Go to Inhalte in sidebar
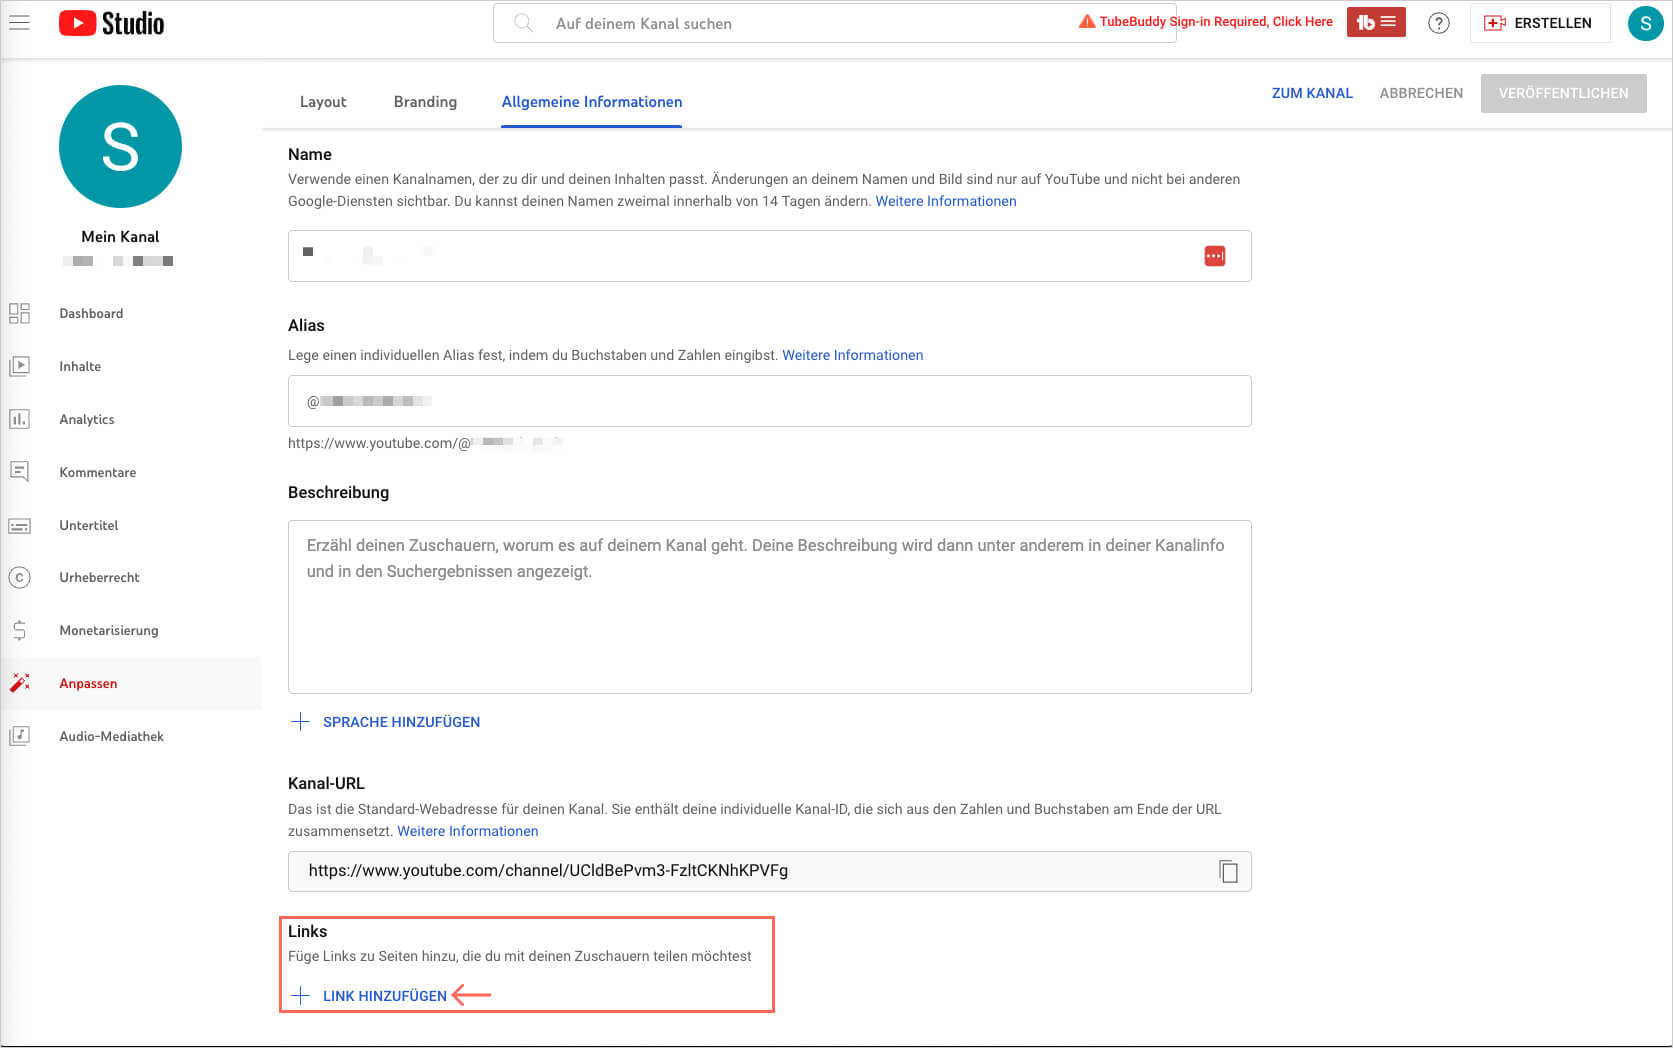This screenshot has width=1673, height=1048. tap(80, 366)
